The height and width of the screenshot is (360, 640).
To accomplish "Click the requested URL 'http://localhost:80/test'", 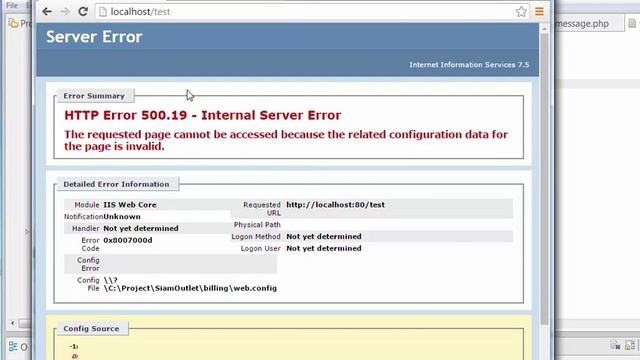I will pyautogui.click(x=336, y=204).
